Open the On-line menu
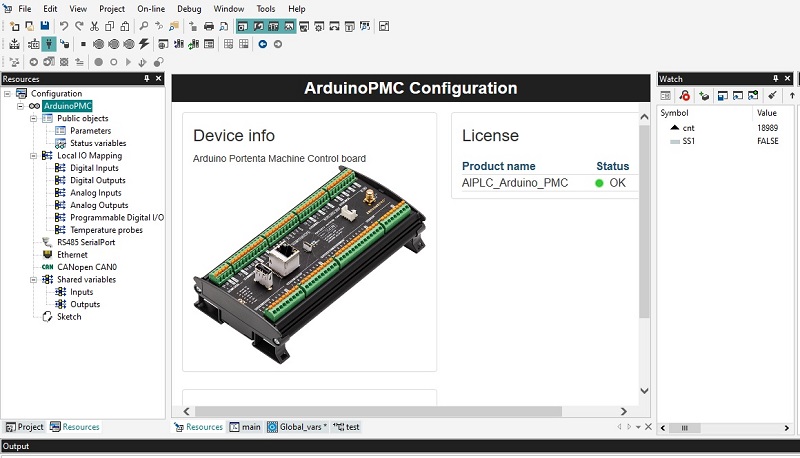This screenshot has height=458, width=800. click(151, 9)
